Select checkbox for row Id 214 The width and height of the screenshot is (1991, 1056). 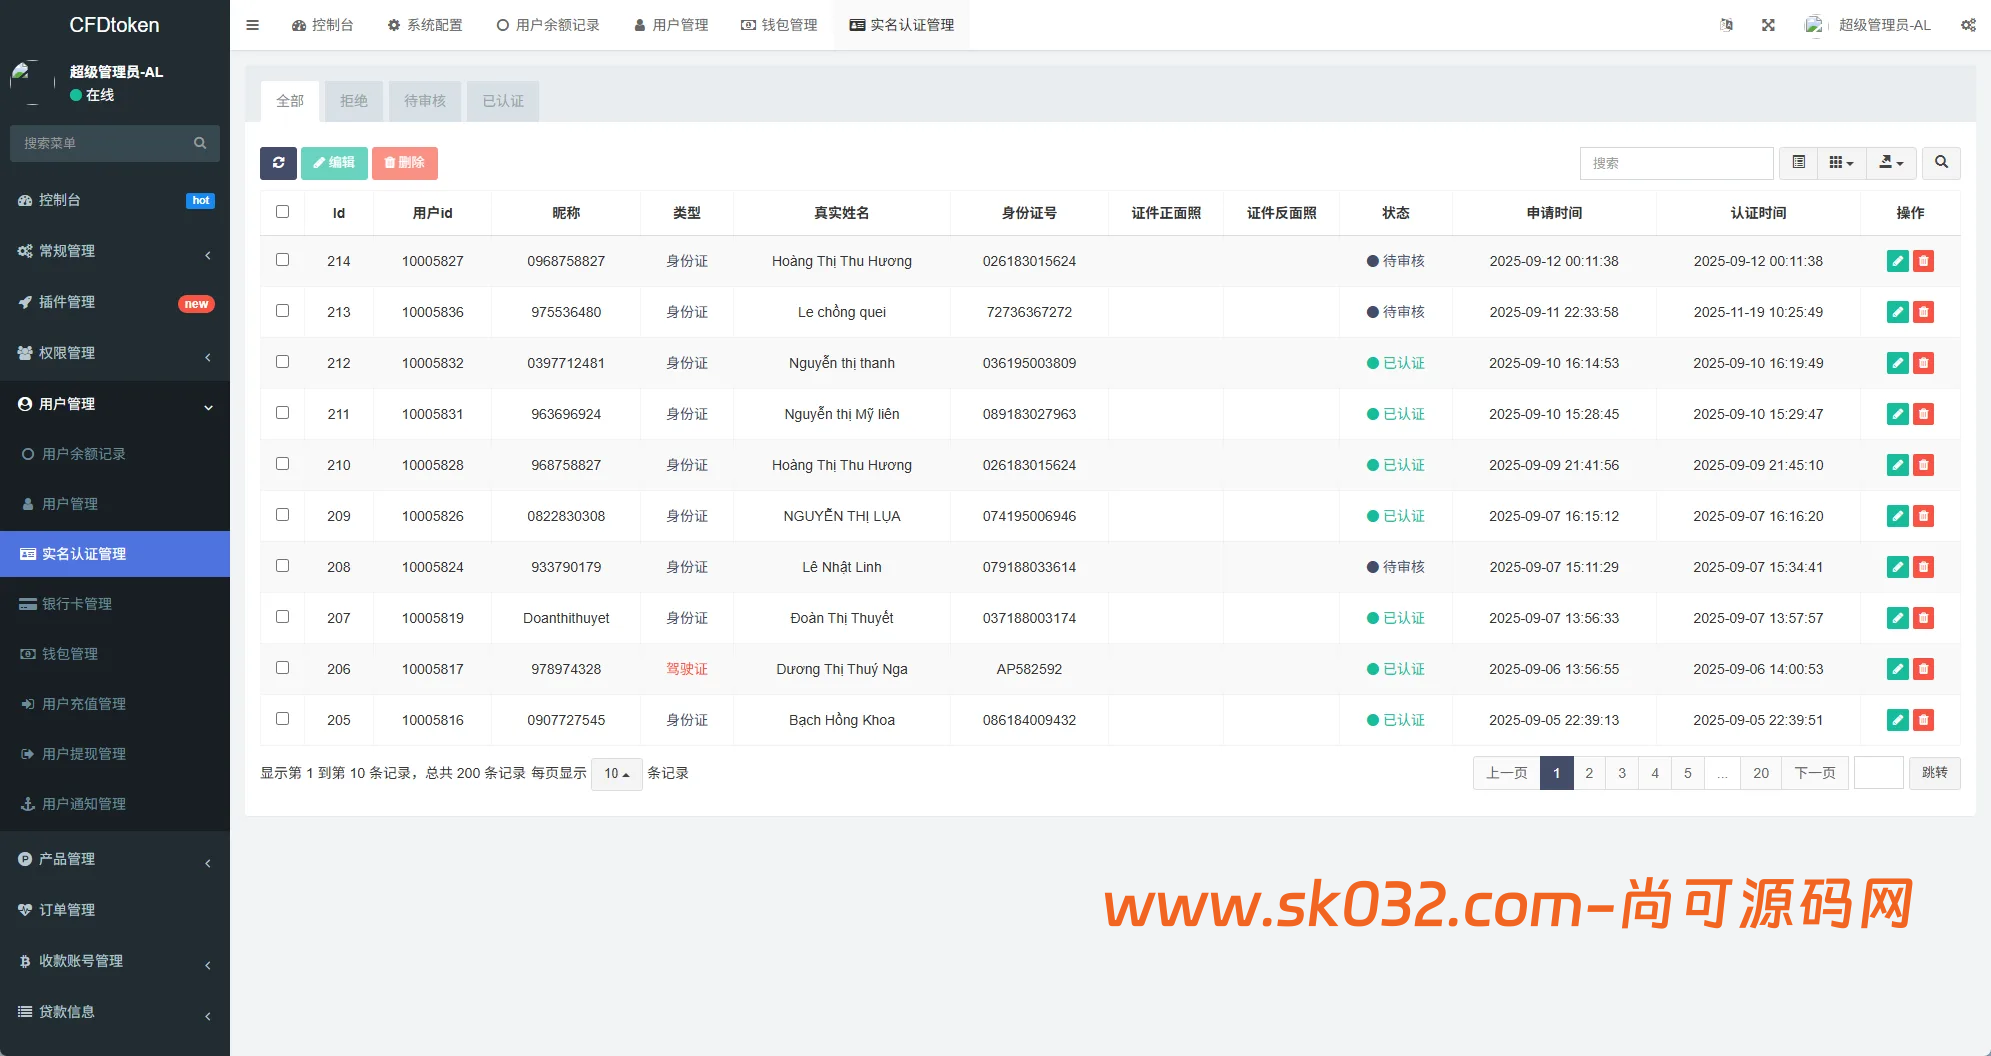point(282,260)
